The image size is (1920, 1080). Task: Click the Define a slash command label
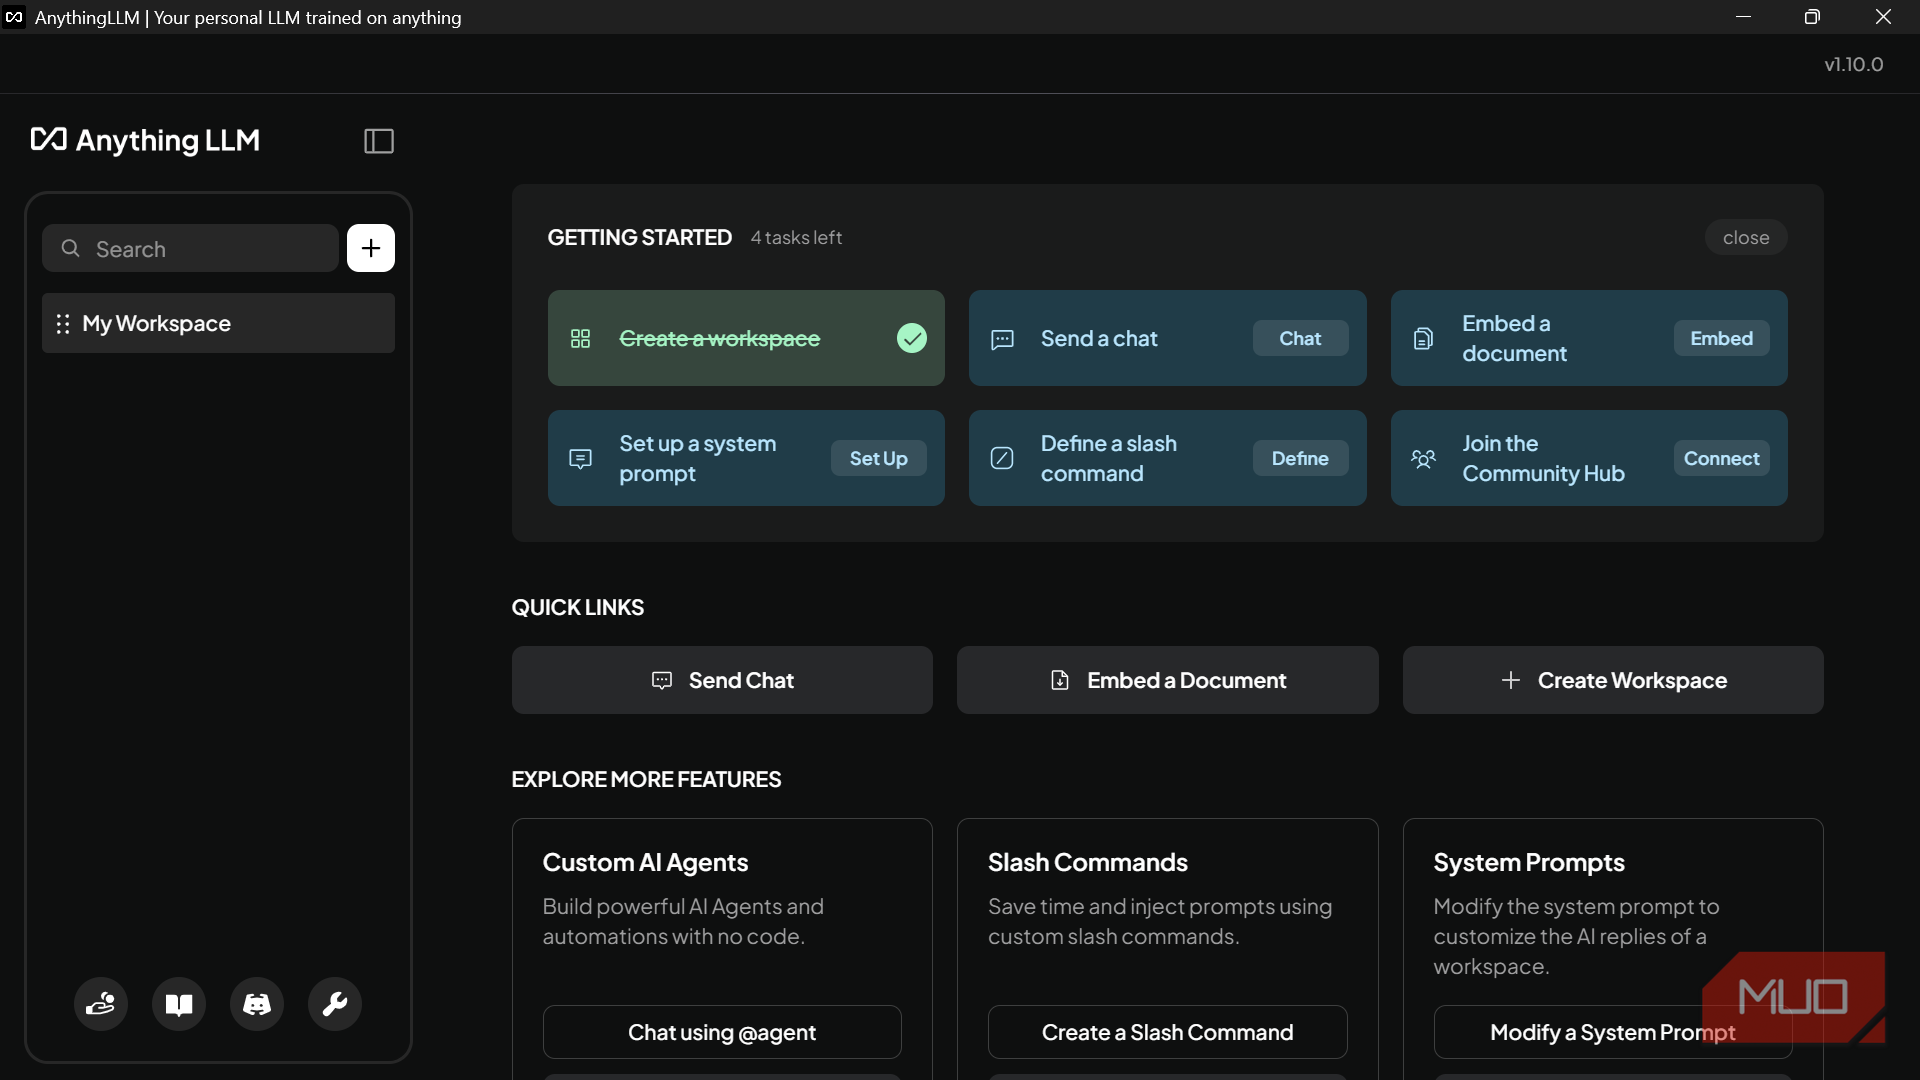[x=1108, y=458]
